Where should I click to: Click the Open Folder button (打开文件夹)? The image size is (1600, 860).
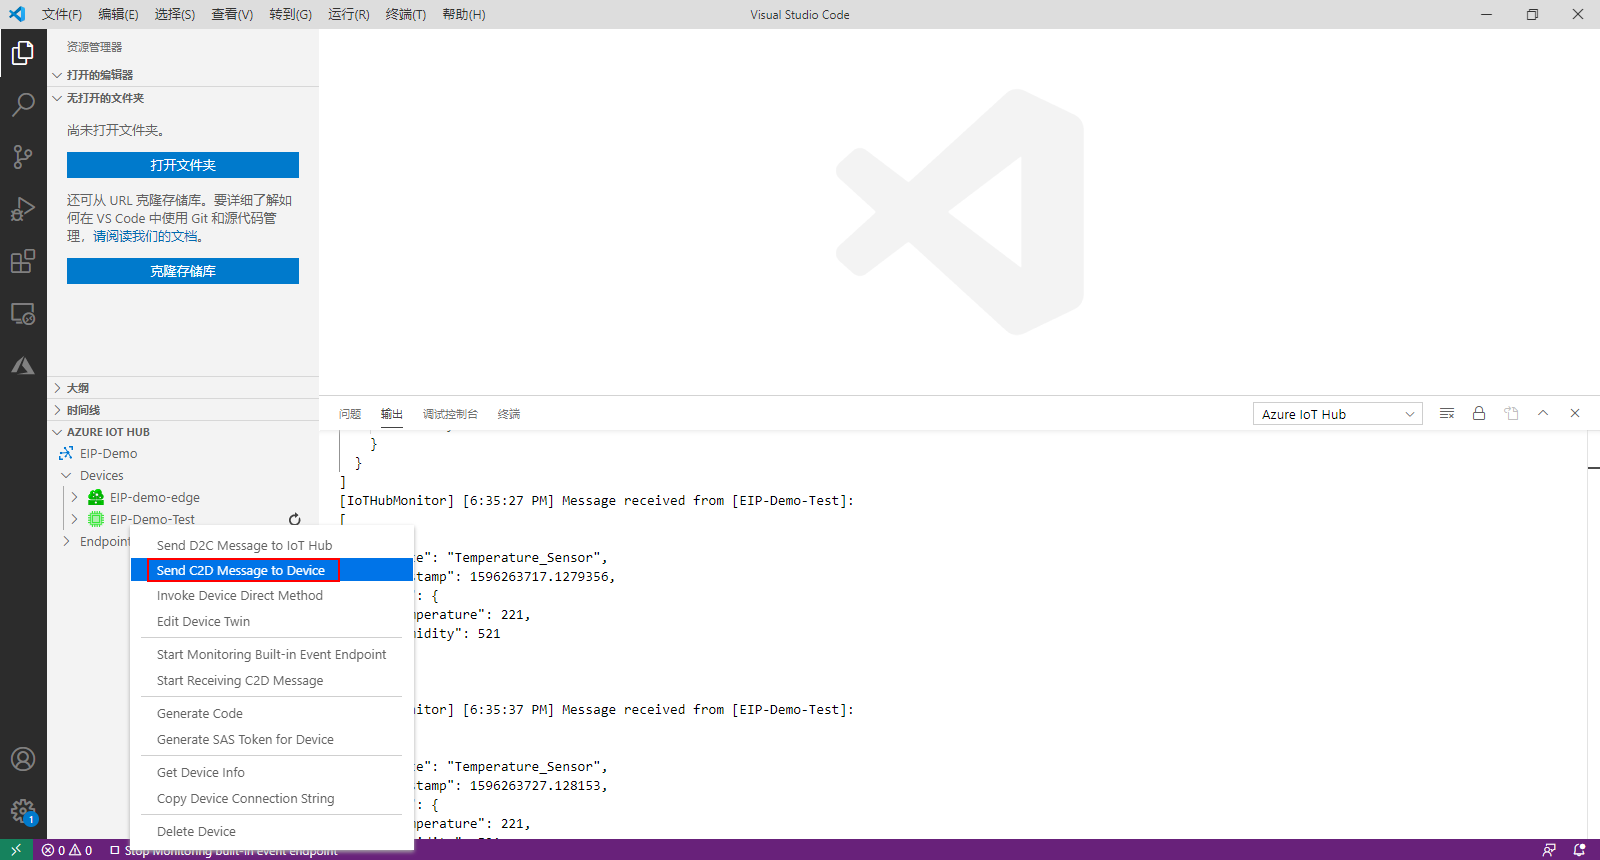coord(183,165)
